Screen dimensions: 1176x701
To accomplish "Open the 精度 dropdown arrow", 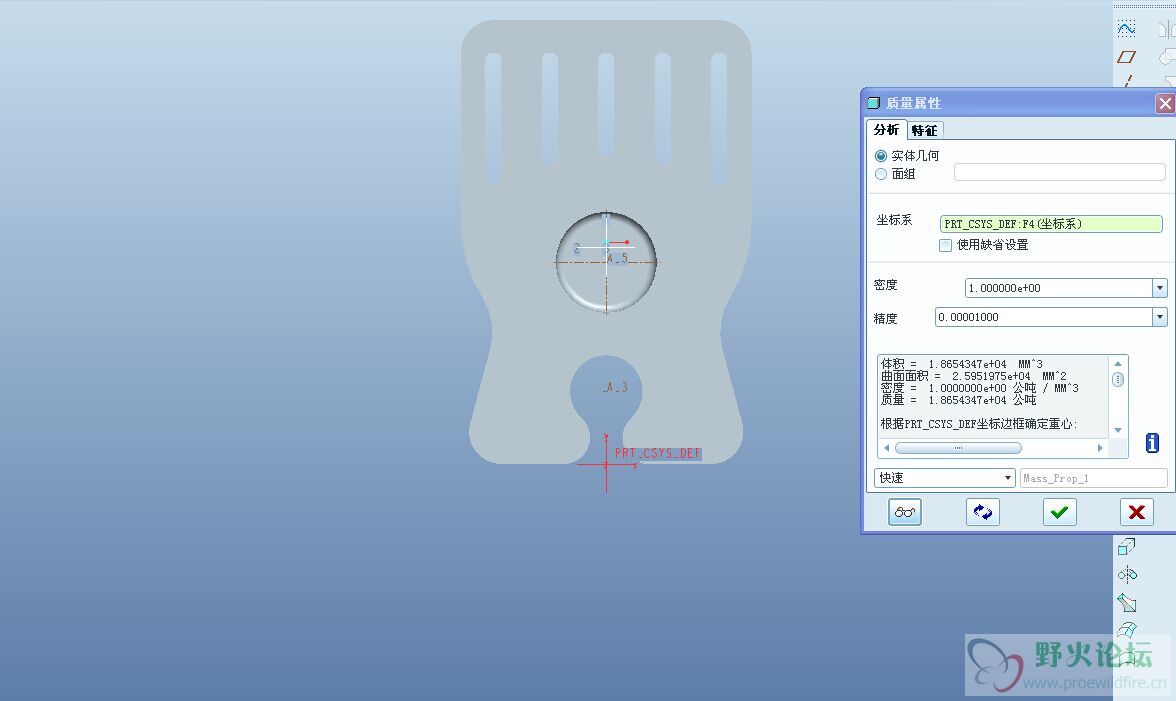I will pos(1160,317).
